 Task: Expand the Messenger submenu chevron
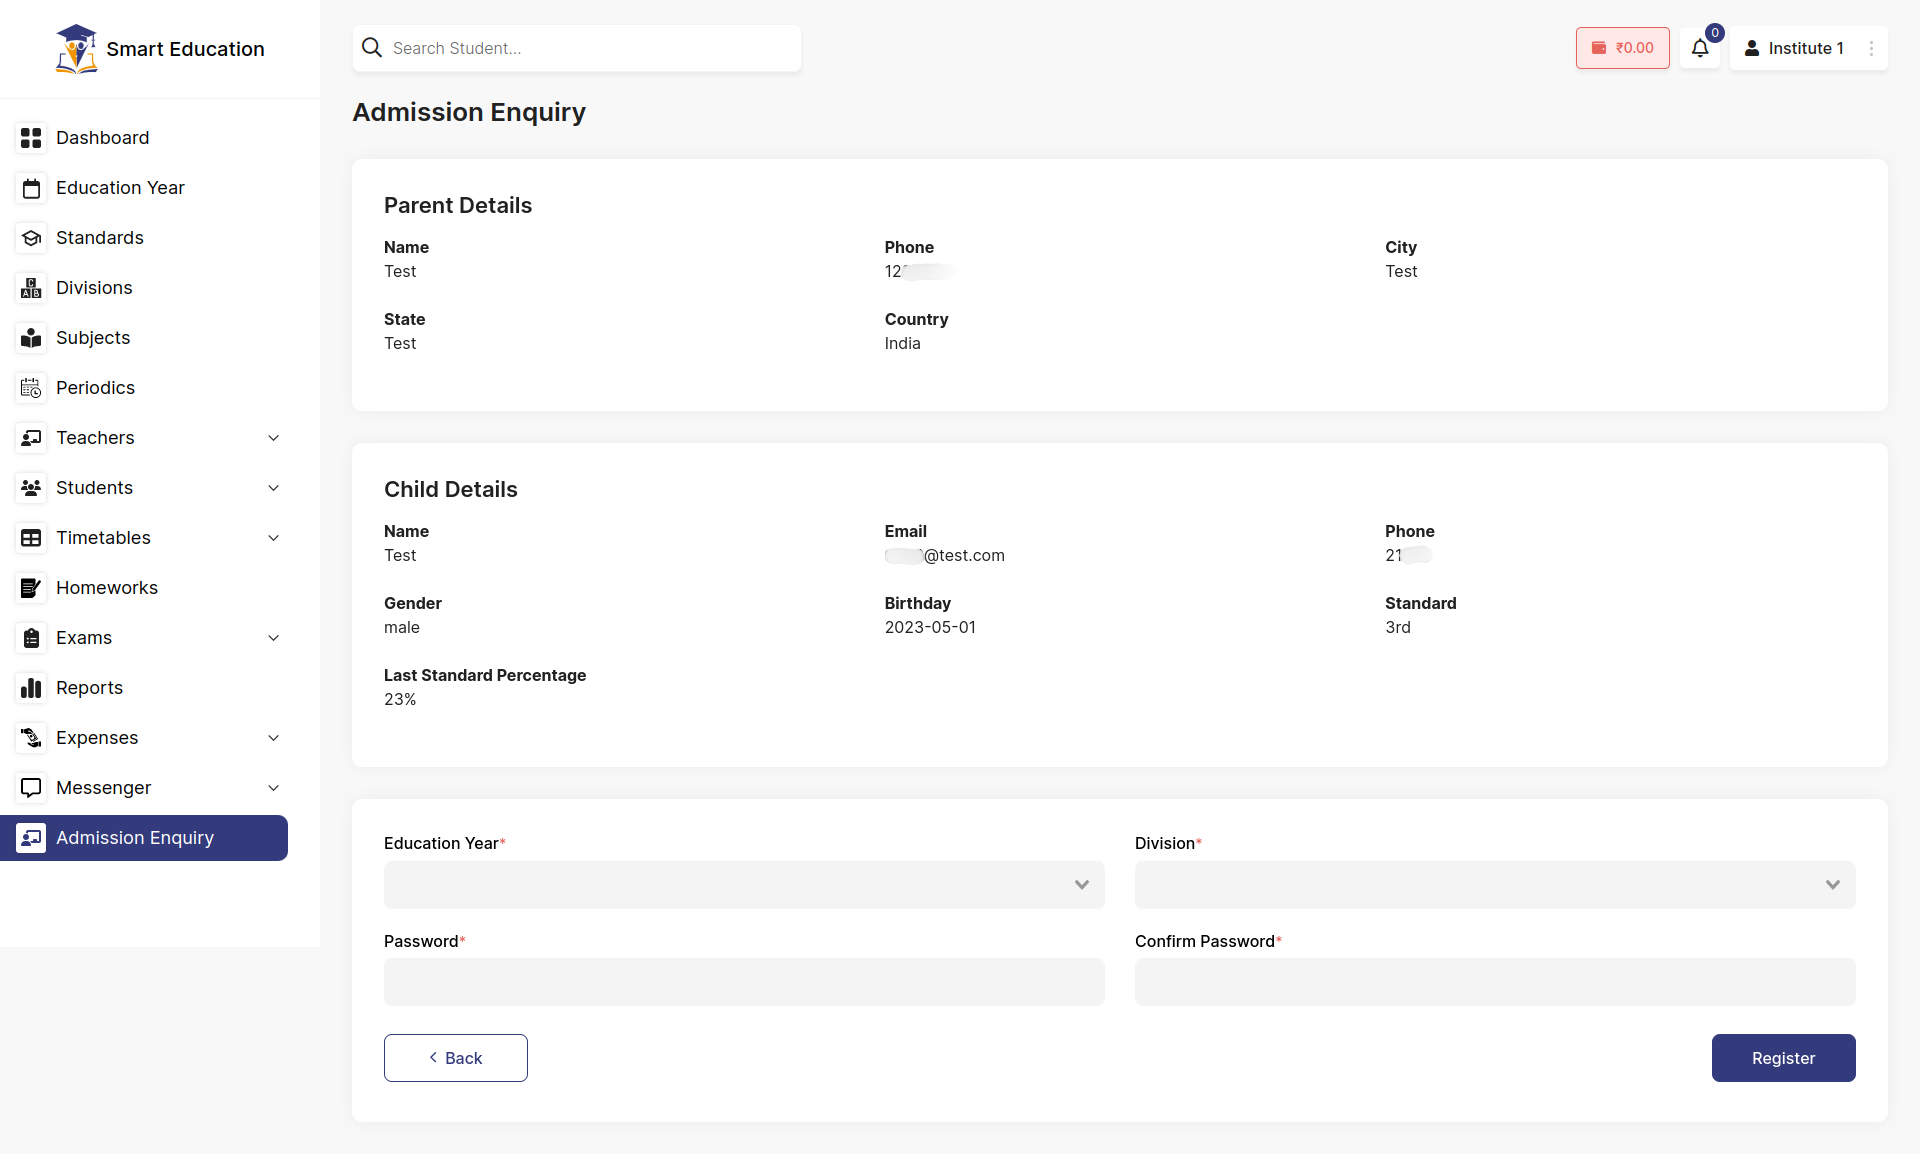click(x=274, y=788)
